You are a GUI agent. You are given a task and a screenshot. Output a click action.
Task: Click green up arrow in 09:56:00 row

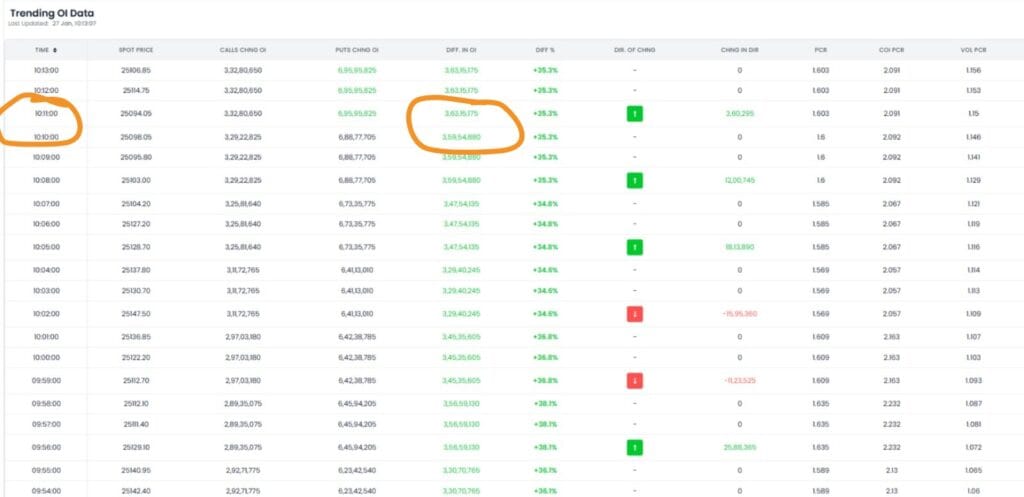click(634, 447)
